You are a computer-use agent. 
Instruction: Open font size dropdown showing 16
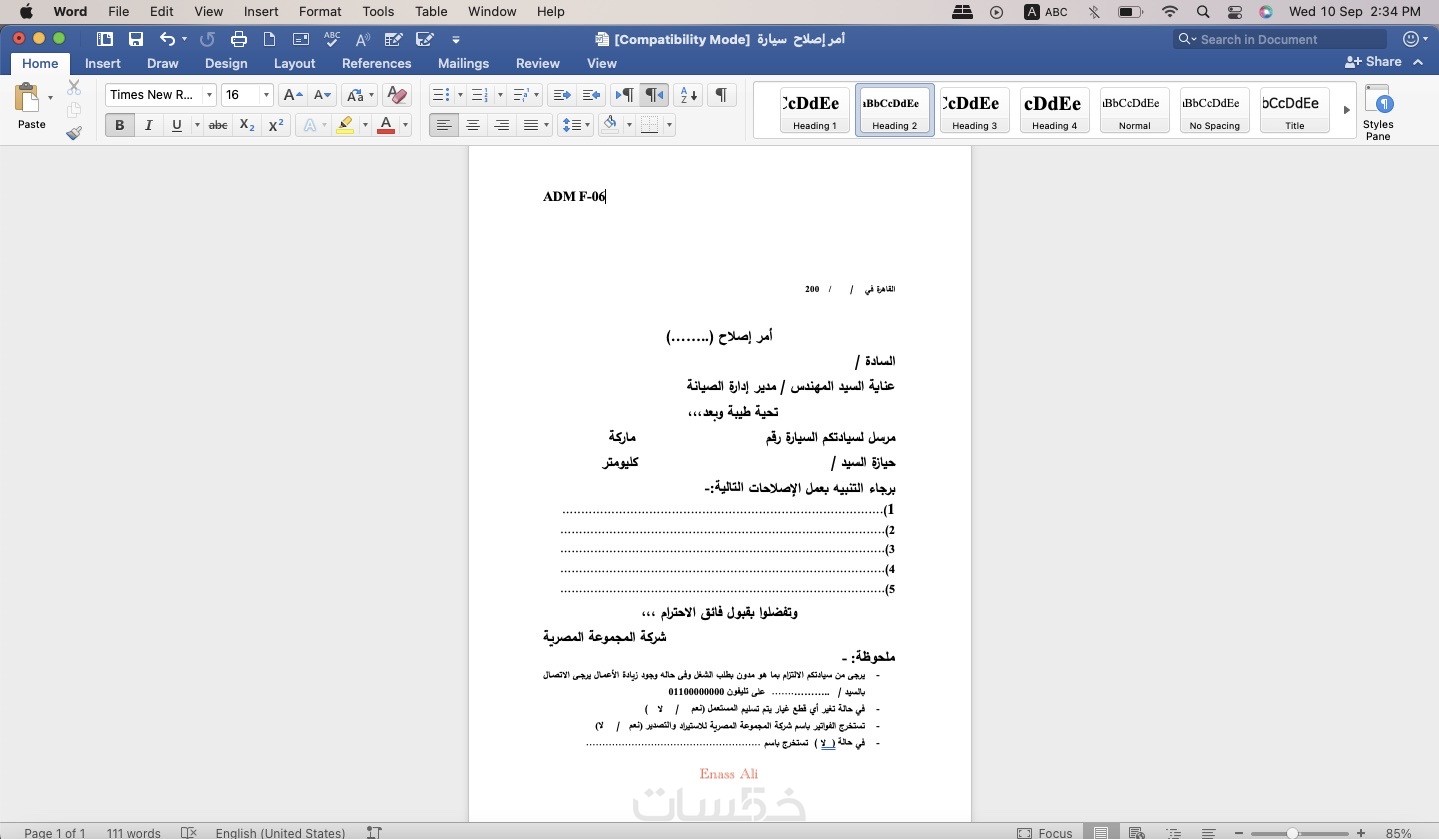point(266,95)
